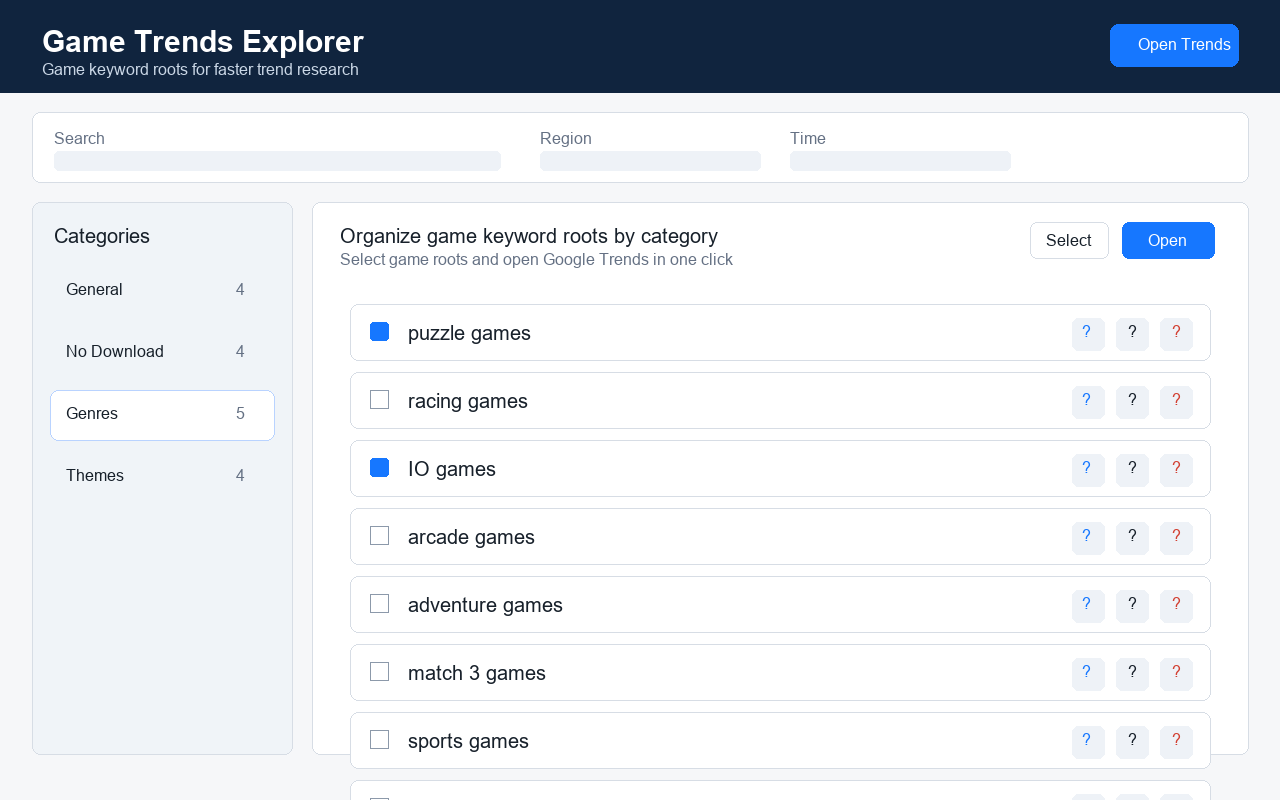
Task: Click the "puzzle games" label text
Action: (469, 333)
